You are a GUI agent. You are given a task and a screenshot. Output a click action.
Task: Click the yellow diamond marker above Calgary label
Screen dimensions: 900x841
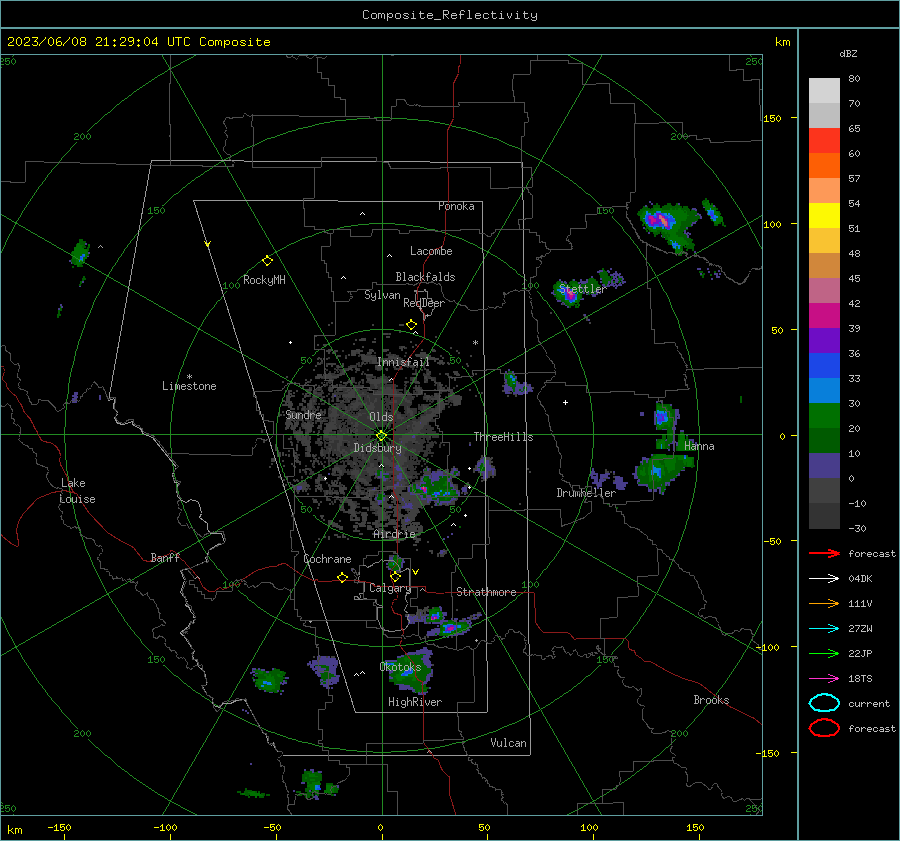395,576
